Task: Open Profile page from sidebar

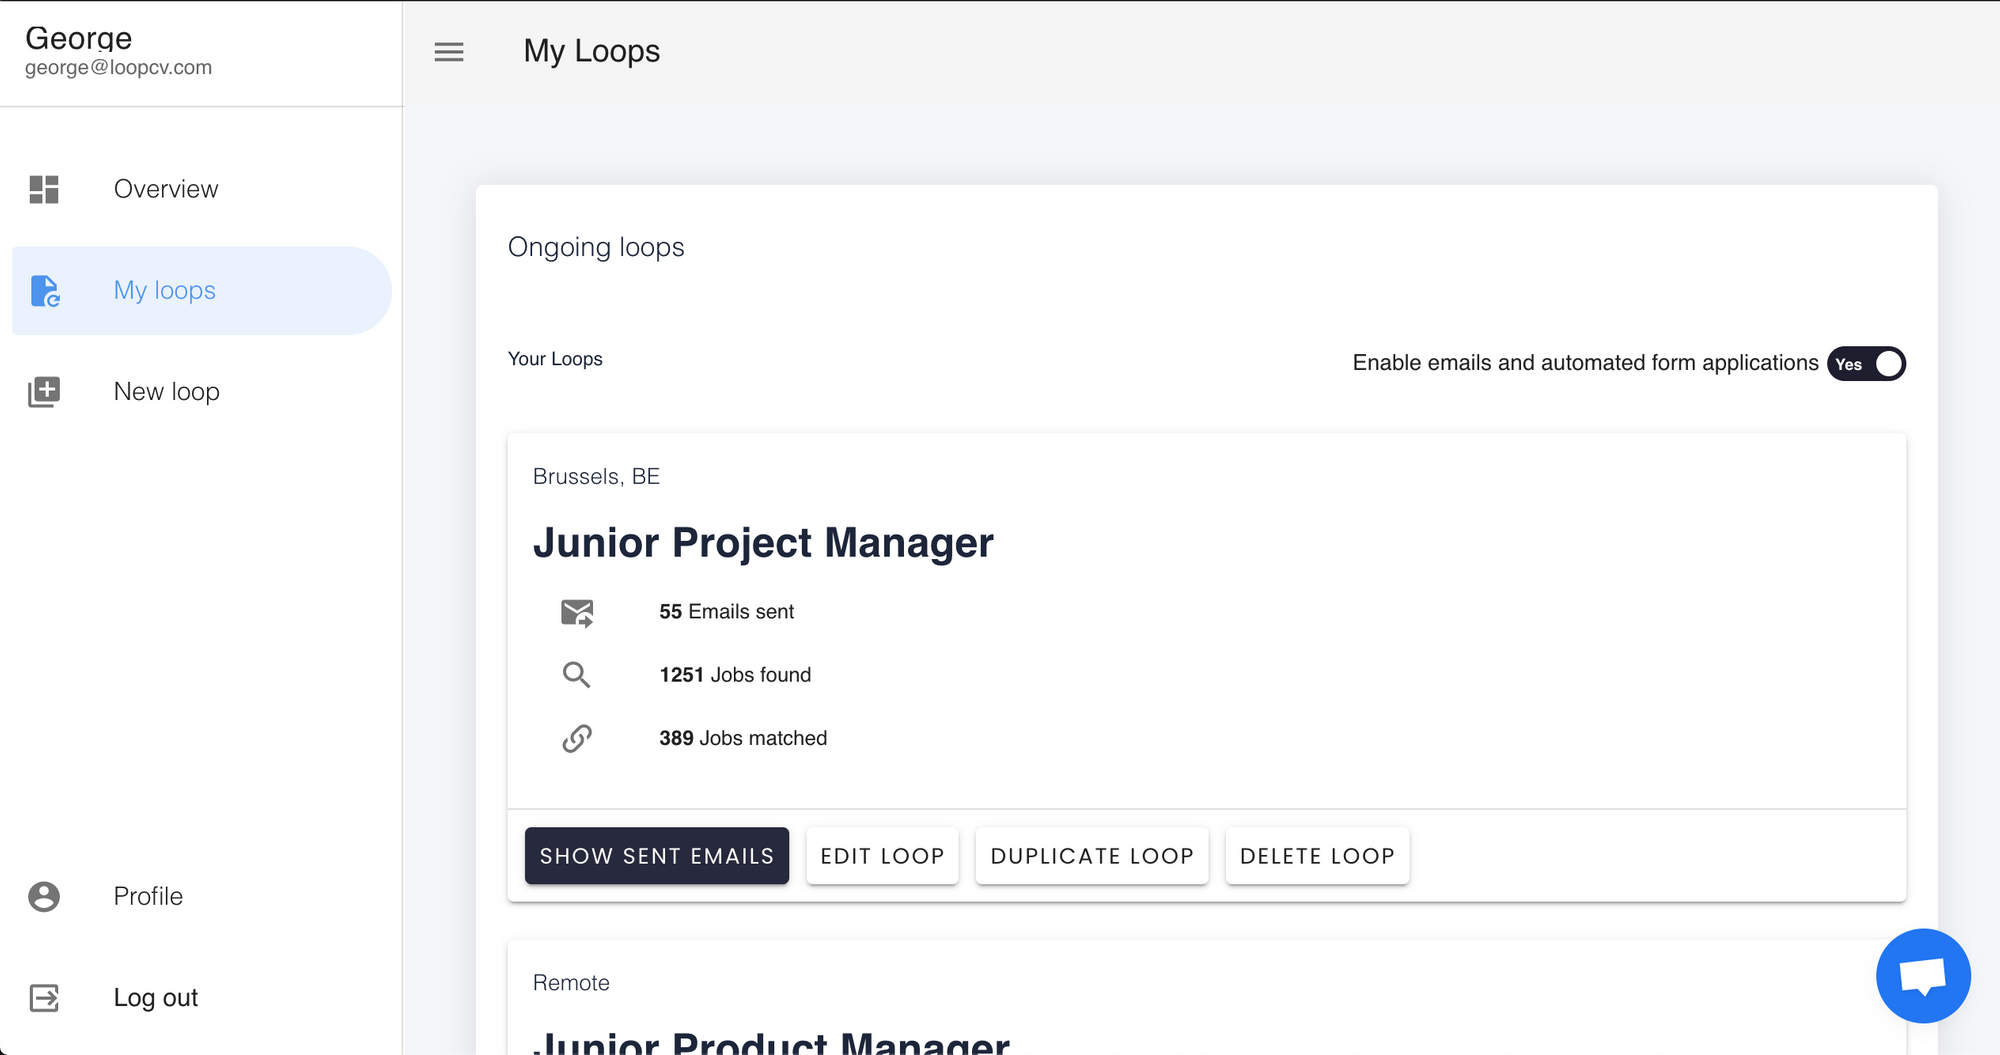Action: 202,897
